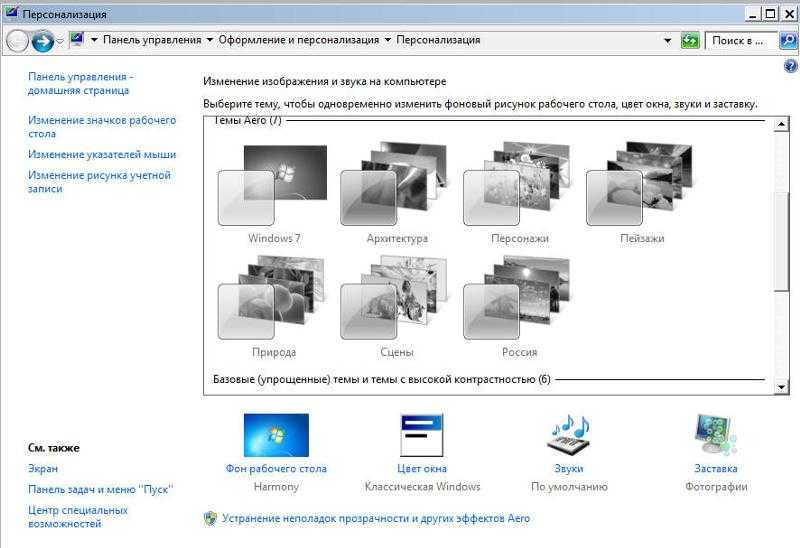800x548 pixels.
Task: Click the Aero troubleshooting shield icon
Action: 210,518
